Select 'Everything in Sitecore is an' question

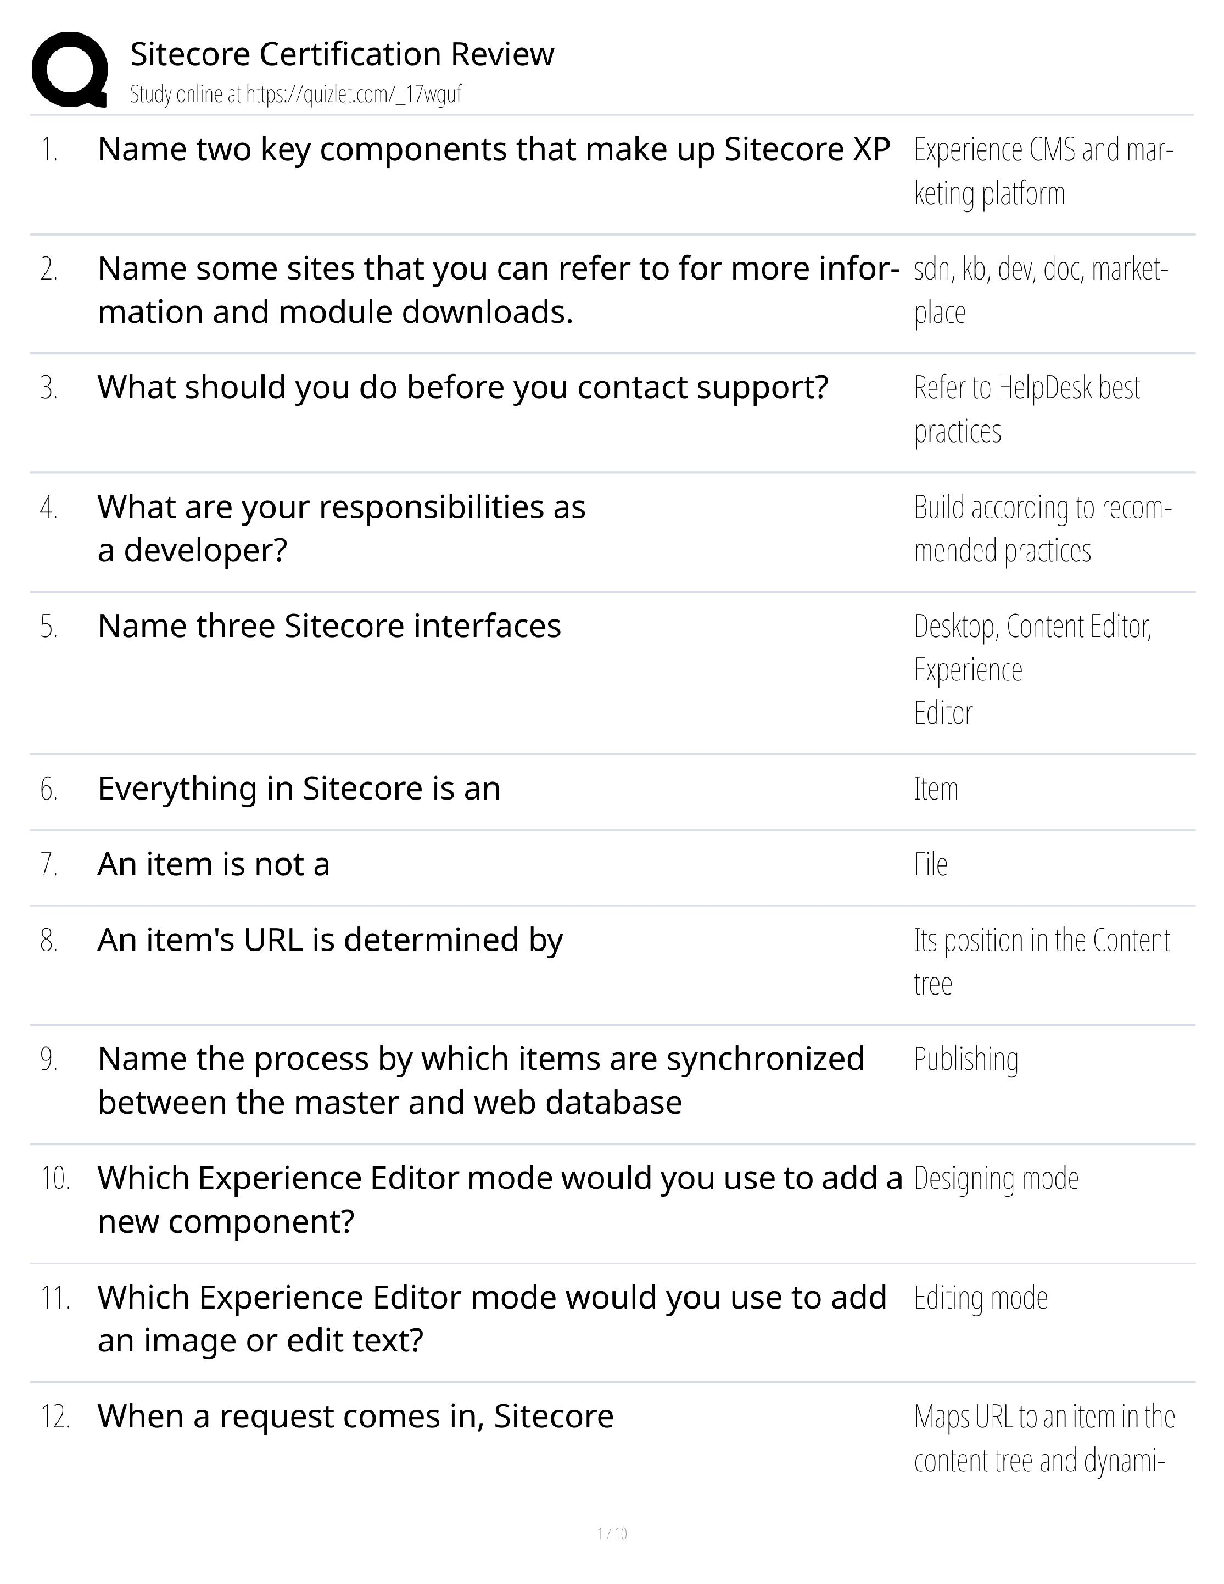coord(299,789)
